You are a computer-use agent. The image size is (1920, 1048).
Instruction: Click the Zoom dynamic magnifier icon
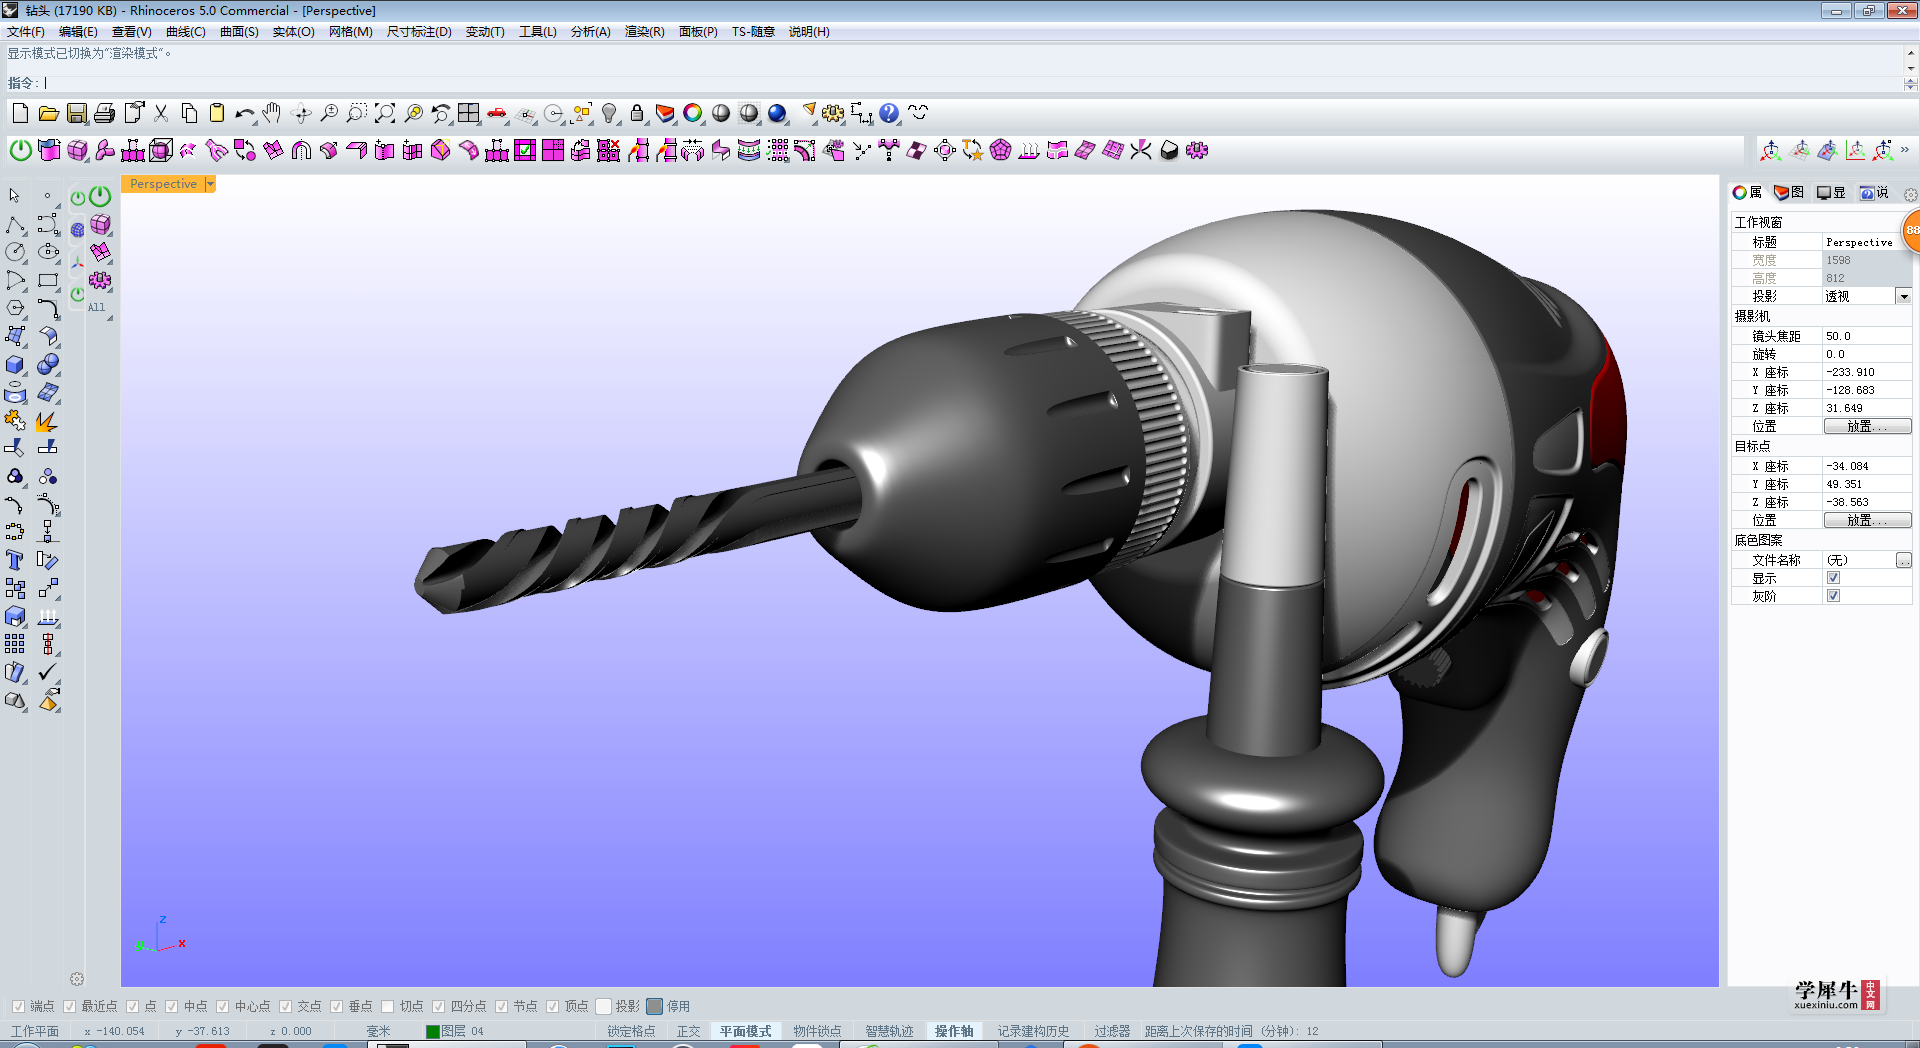click(329, 113)
